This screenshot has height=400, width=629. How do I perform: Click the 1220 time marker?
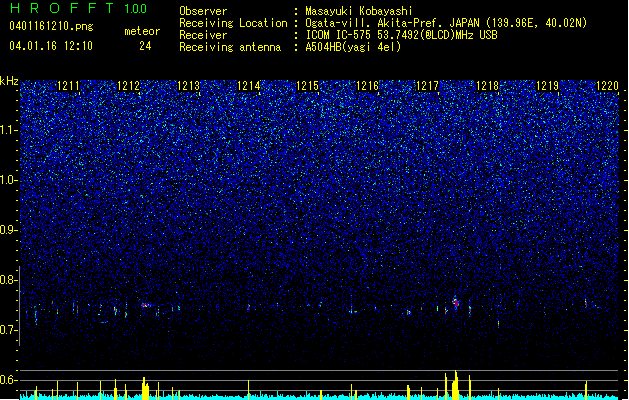pyautogui.click(x=607, y=86)
